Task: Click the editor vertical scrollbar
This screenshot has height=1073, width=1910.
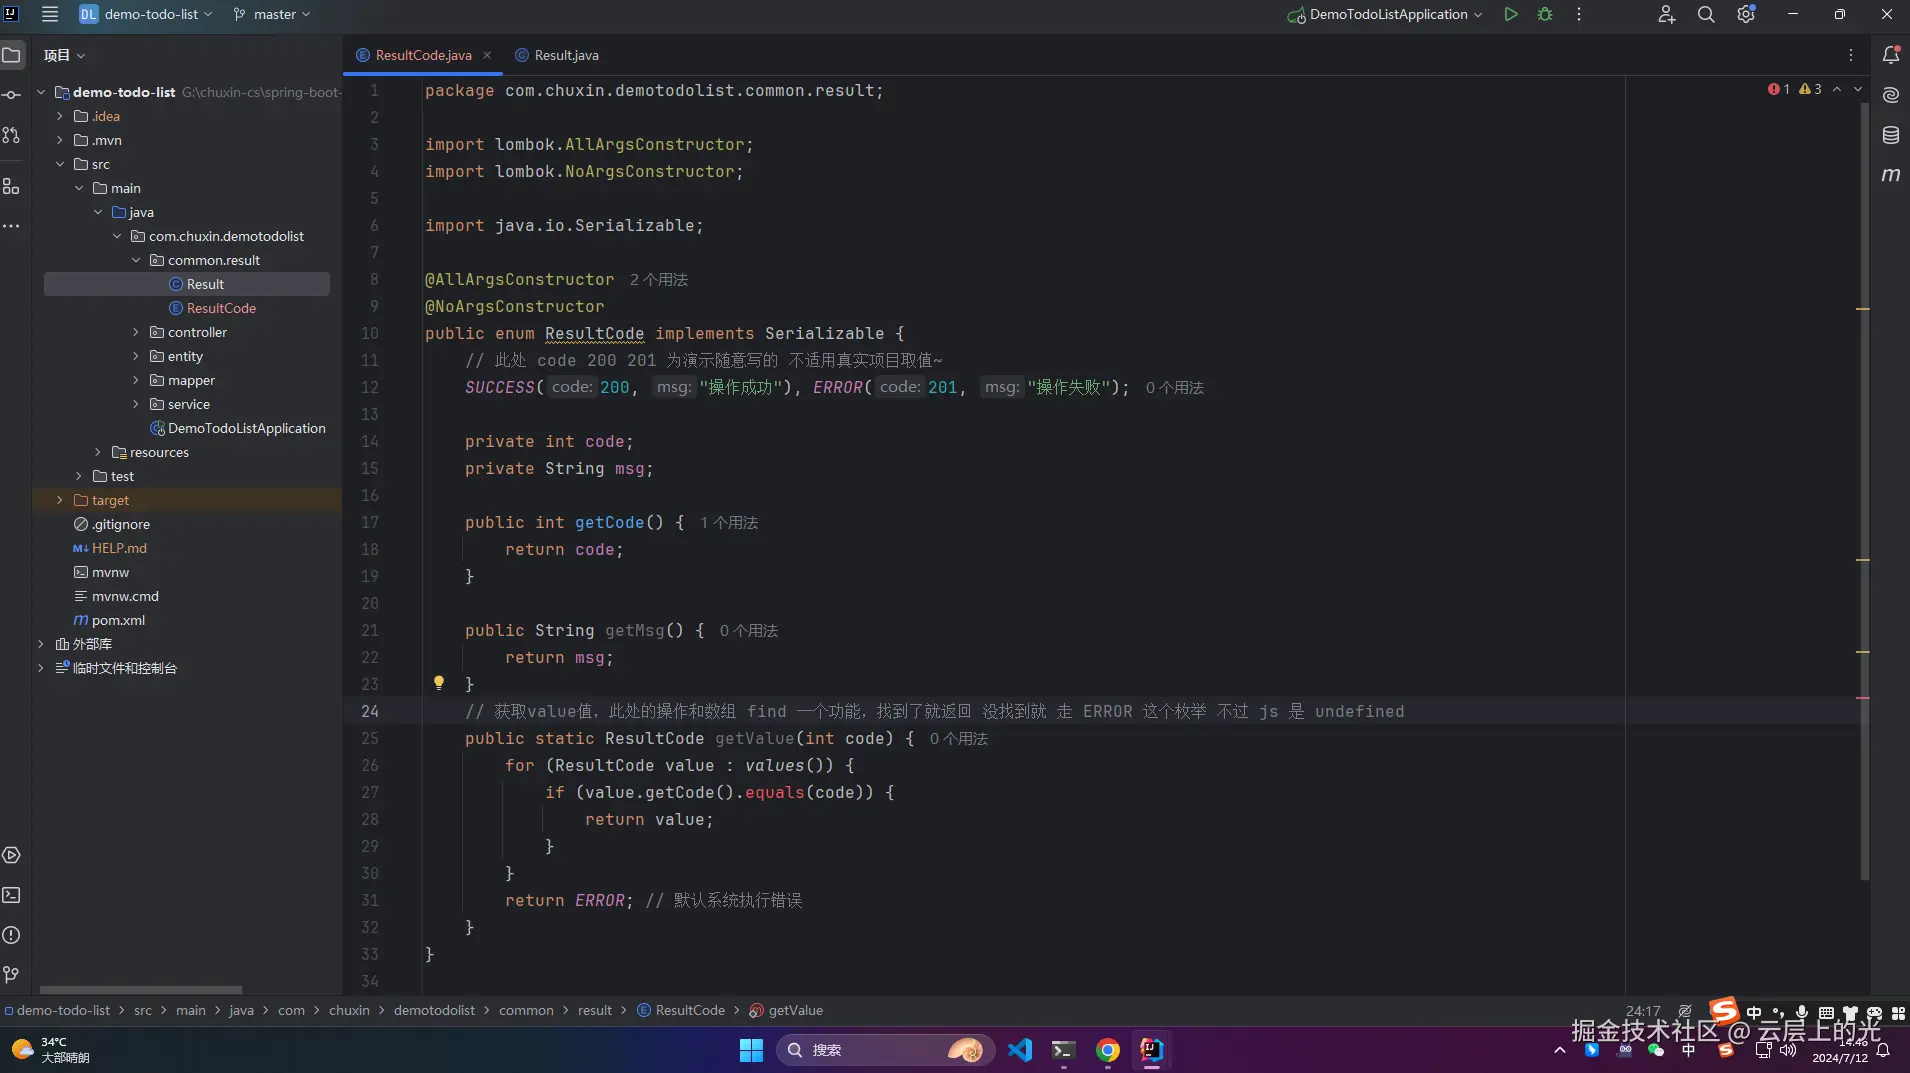Action: pos(1864,490)
